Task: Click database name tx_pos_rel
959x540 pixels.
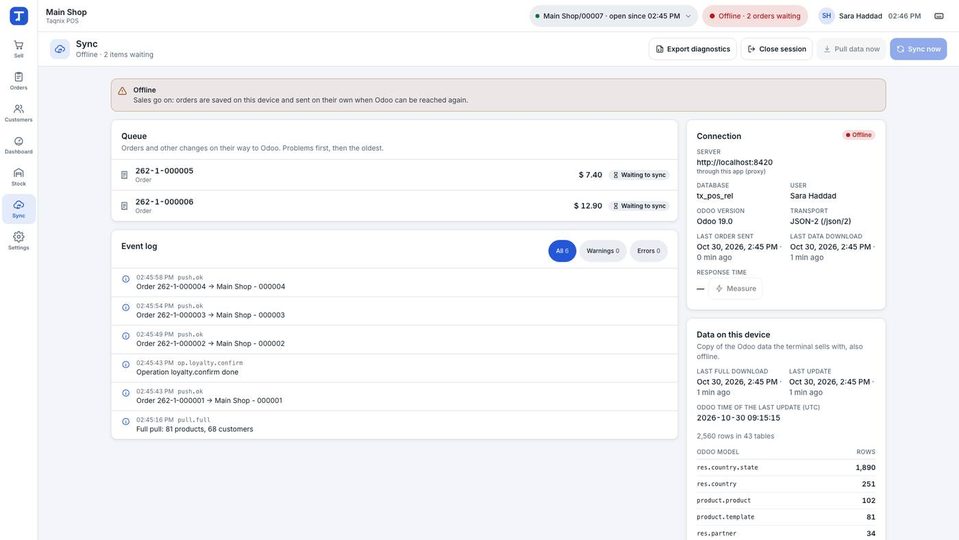Action: [714, 196]
